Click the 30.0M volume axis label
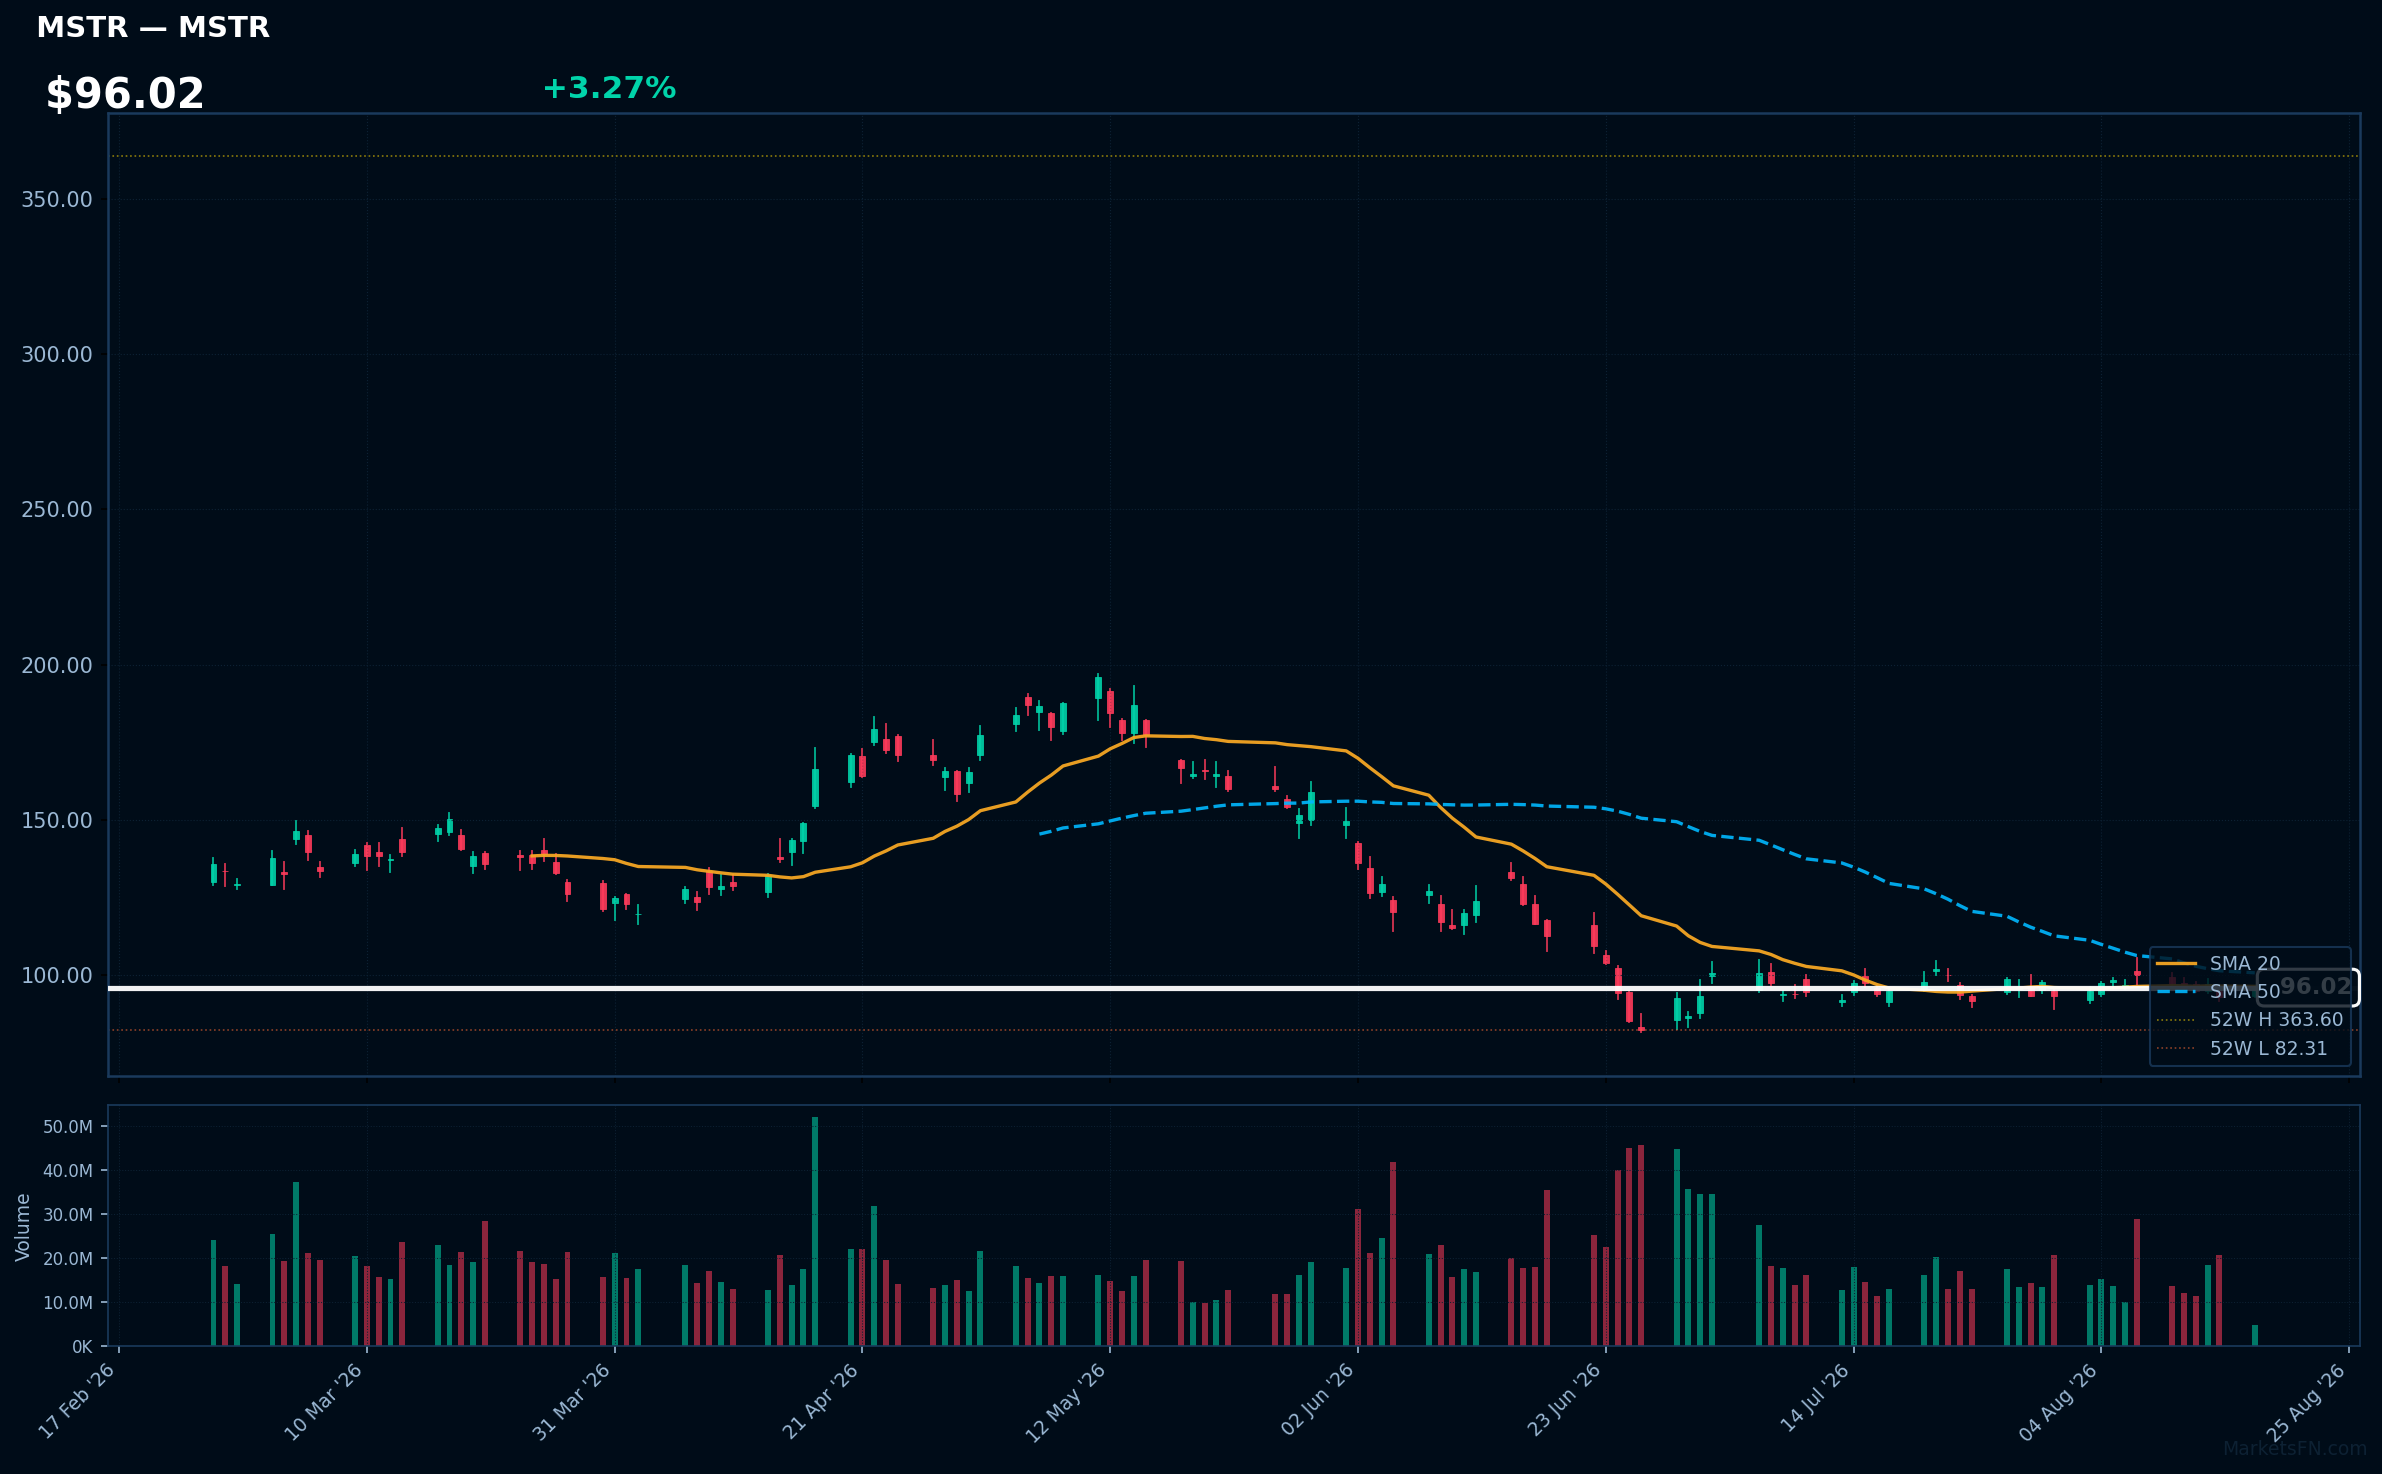2382x1474 pixels. (68, 1215)
